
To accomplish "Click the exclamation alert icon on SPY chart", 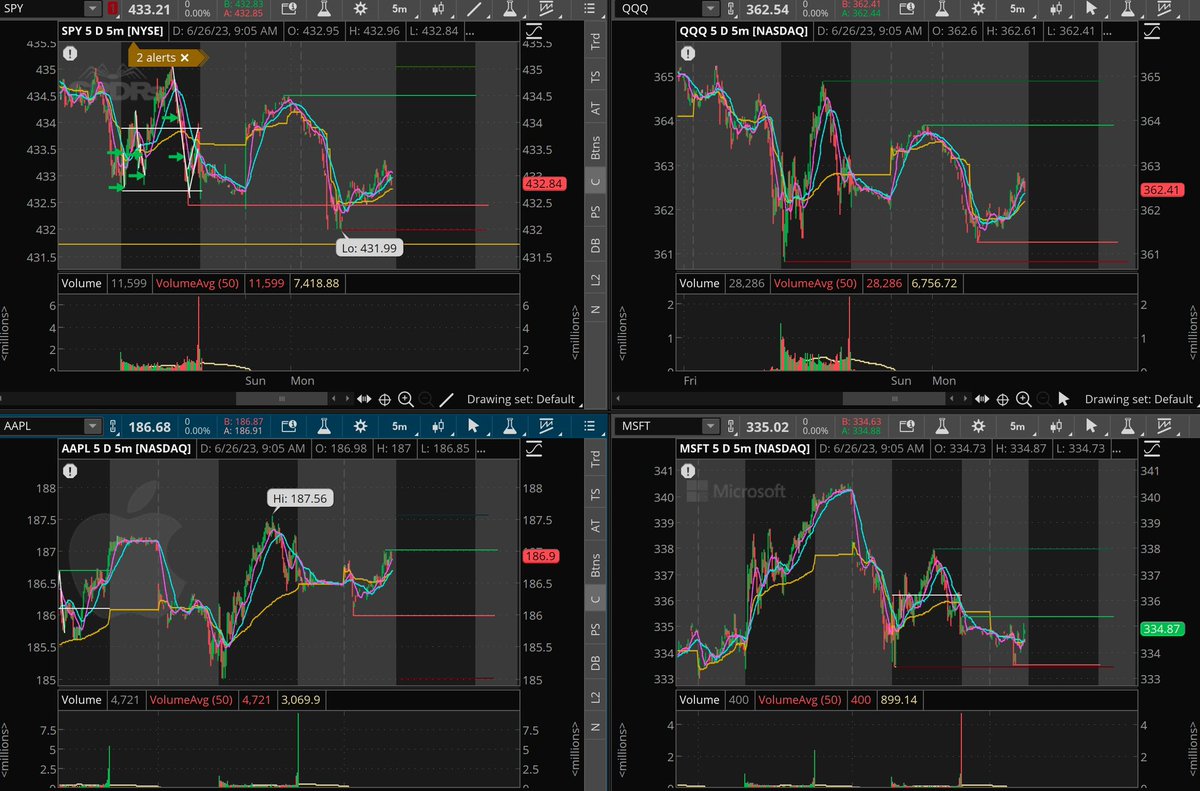I will (69, 55).
